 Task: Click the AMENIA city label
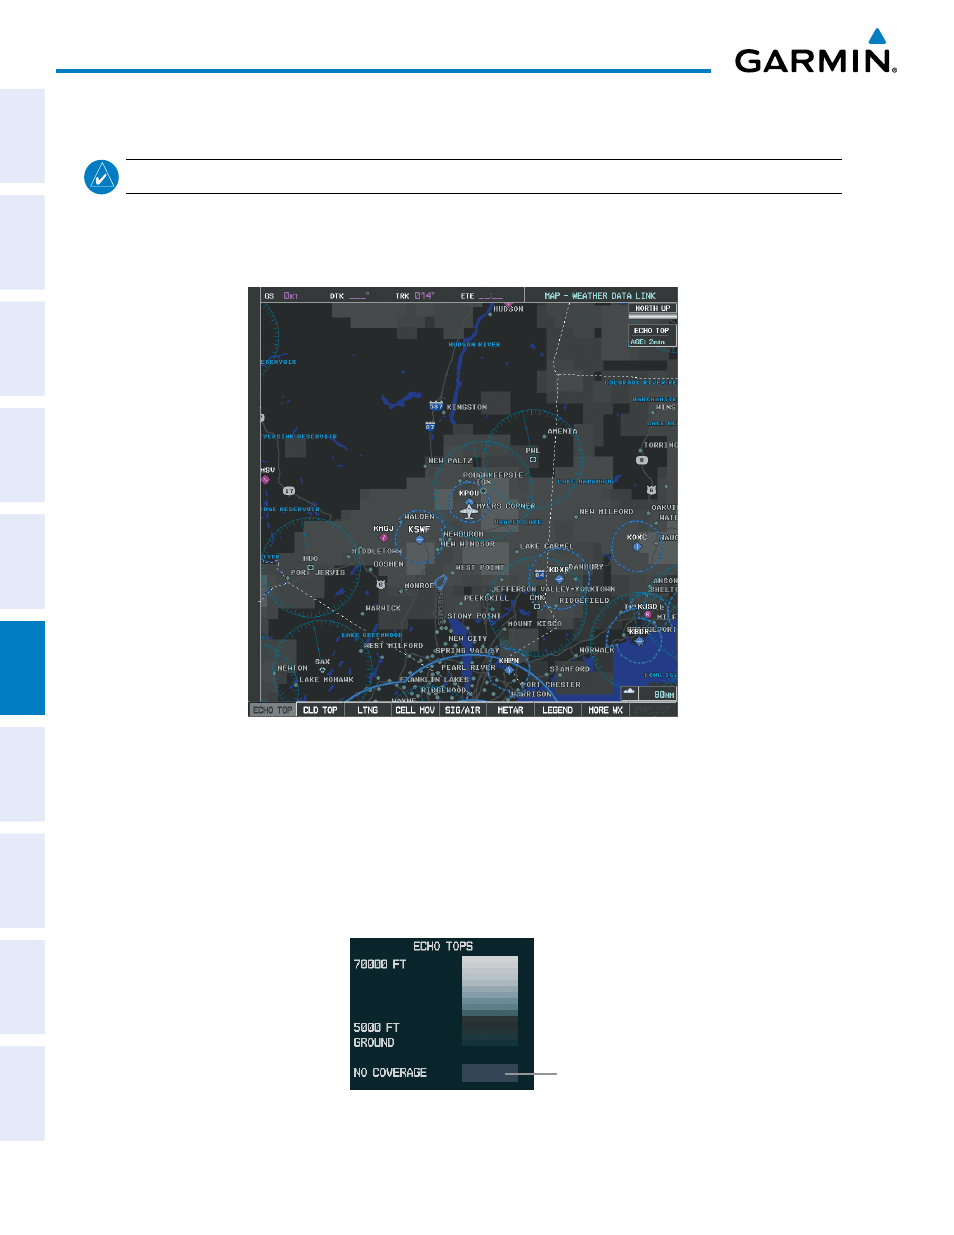pyautogui.click(x=562, y=431)
